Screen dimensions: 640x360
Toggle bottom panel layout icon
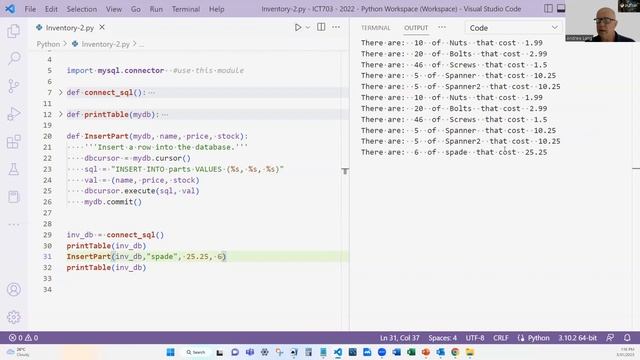[561, 9]
